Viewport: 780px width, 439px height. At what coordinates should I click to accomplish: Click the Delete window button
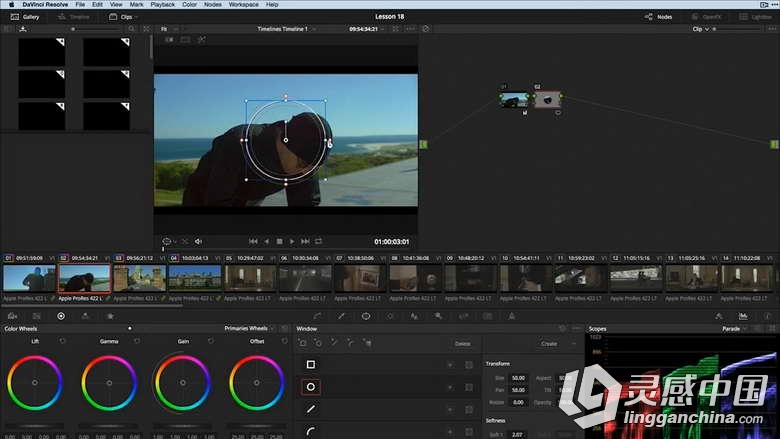coord(463,344)
